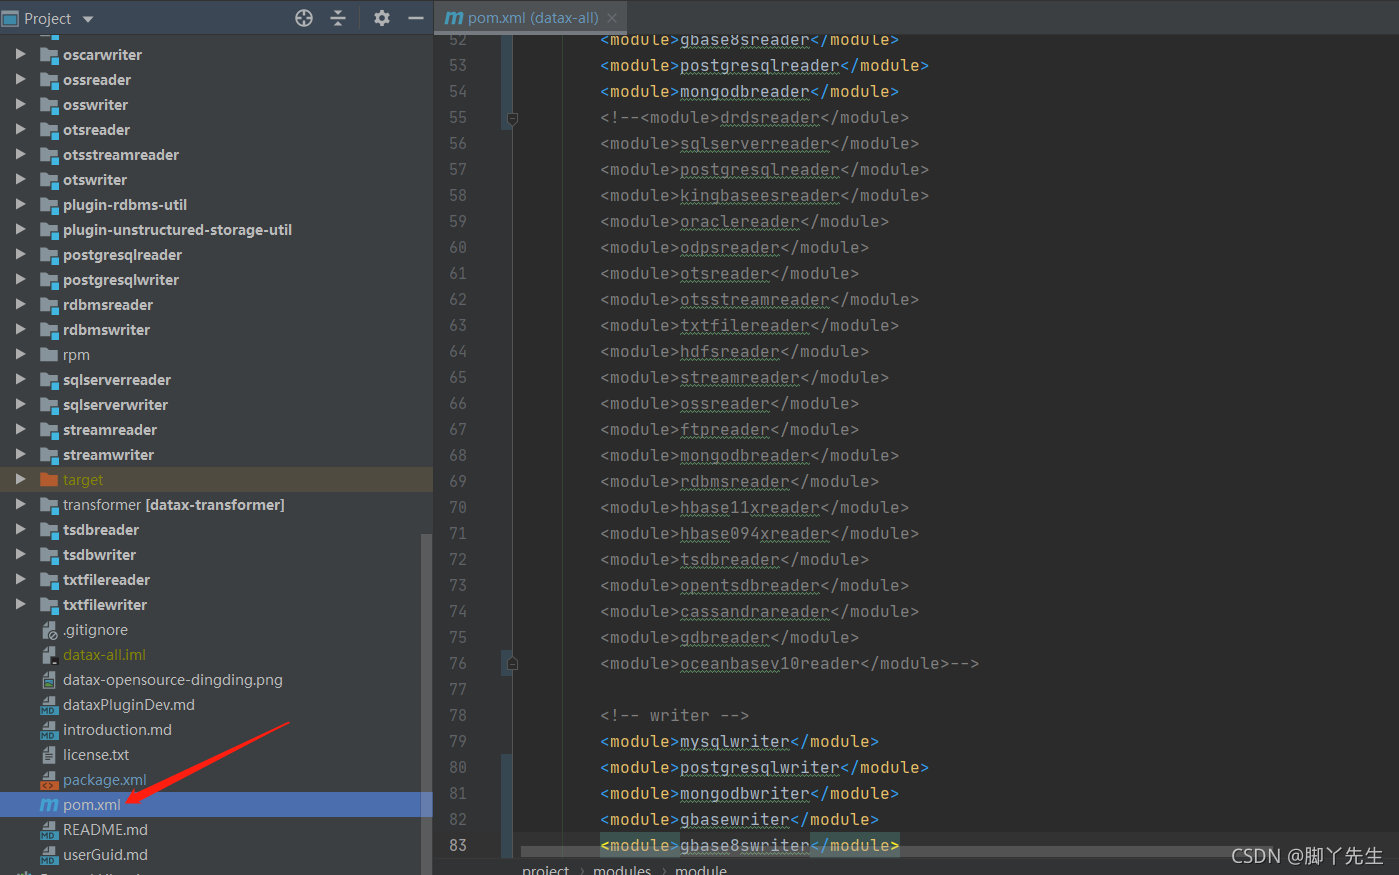Click the drdsreader commented module line

tap(754, 118)
